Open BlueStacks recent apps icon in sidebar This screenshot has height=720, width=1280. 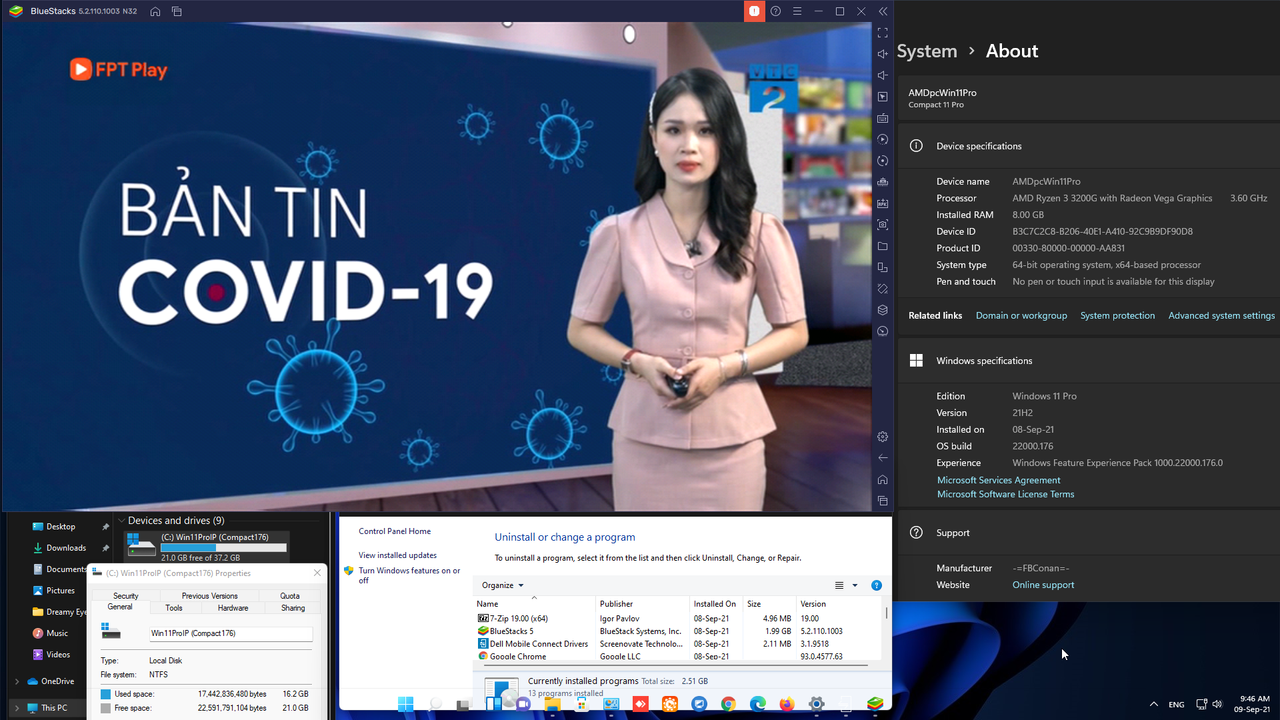[x=882, y=501]
